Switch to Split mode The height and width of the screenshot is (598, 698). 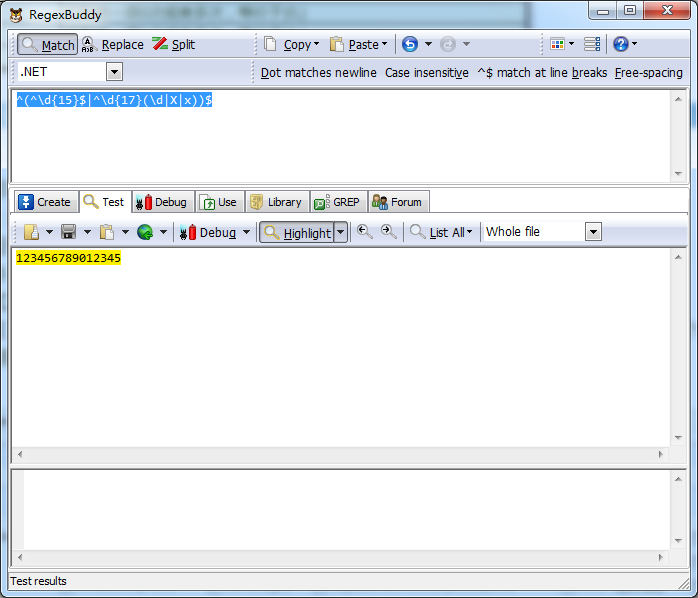pyautogui.click(x=174, y=45)
